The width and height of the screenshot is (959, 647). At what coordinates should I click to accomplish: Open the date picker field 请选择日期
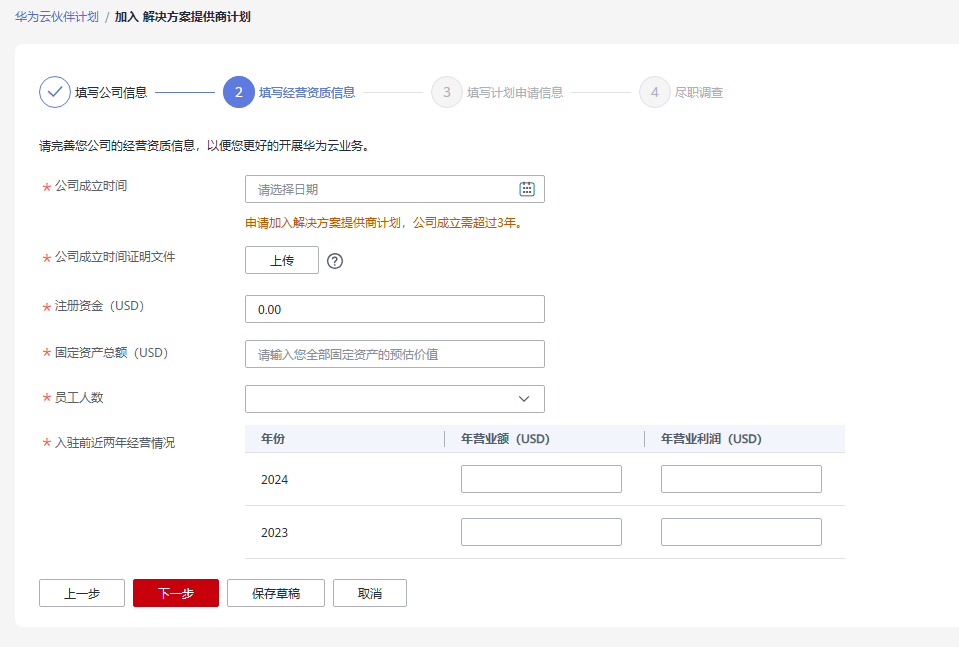(x=380, y=188)
